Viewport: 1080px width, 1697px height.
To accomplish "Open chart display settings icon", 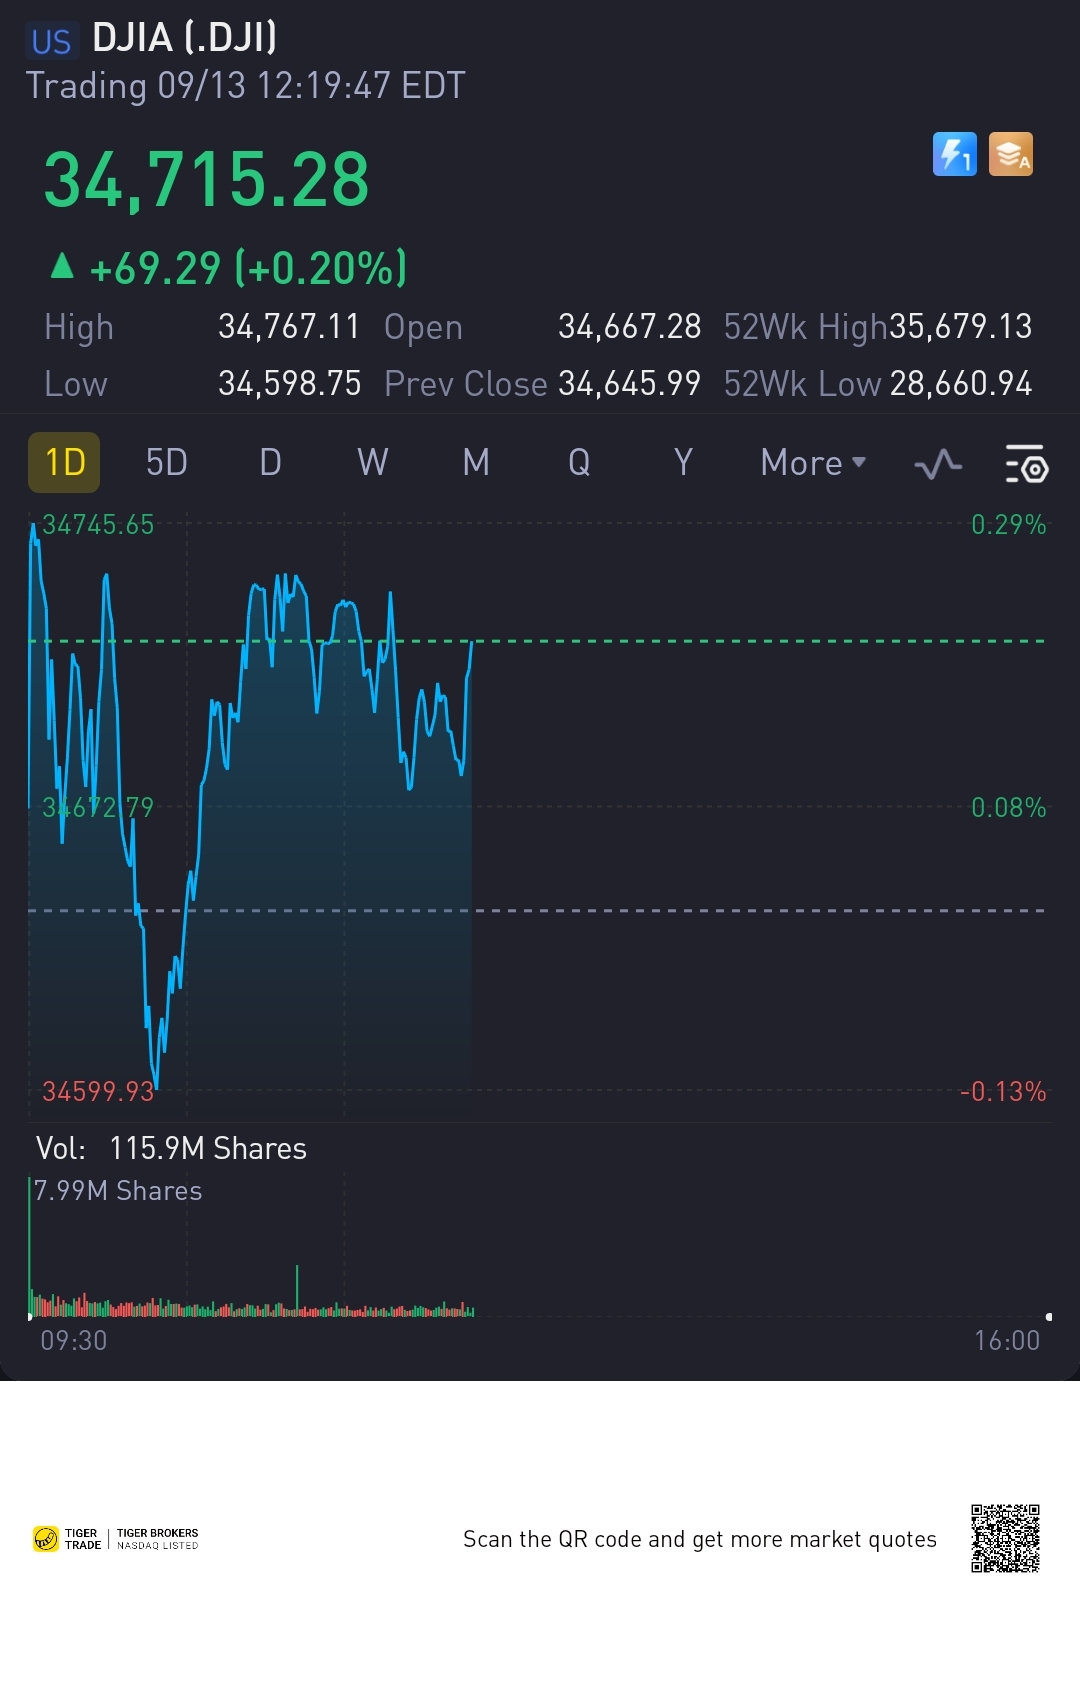I will [1026, 464].
